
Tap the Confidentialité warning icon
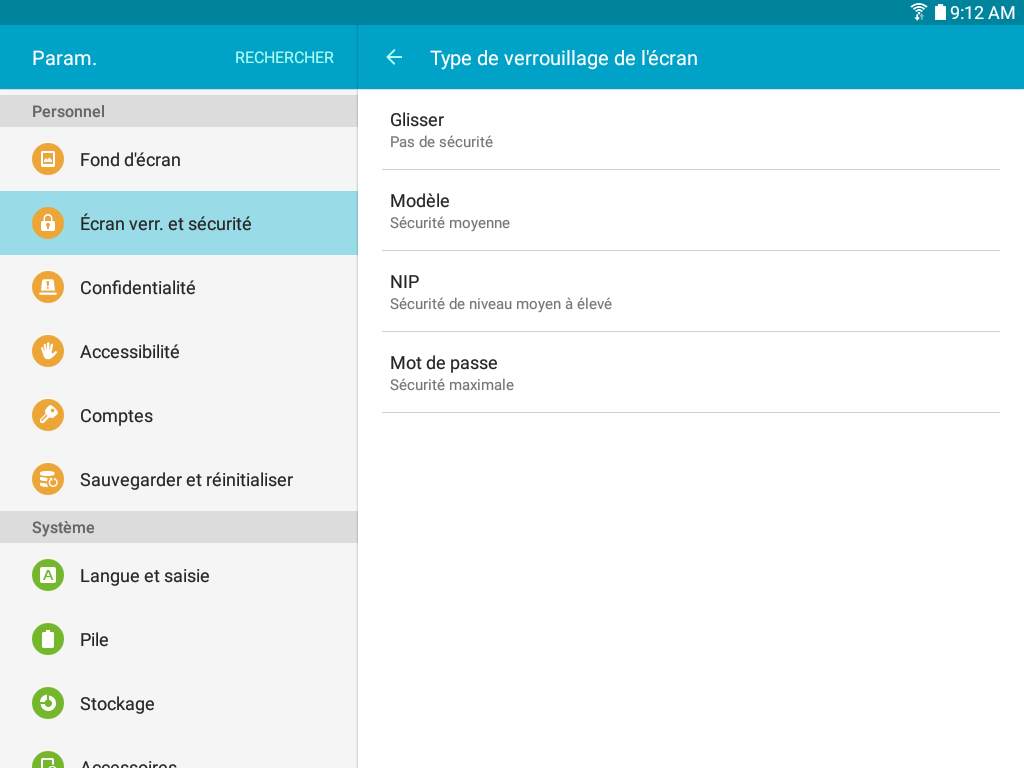(x=48, y=287)
